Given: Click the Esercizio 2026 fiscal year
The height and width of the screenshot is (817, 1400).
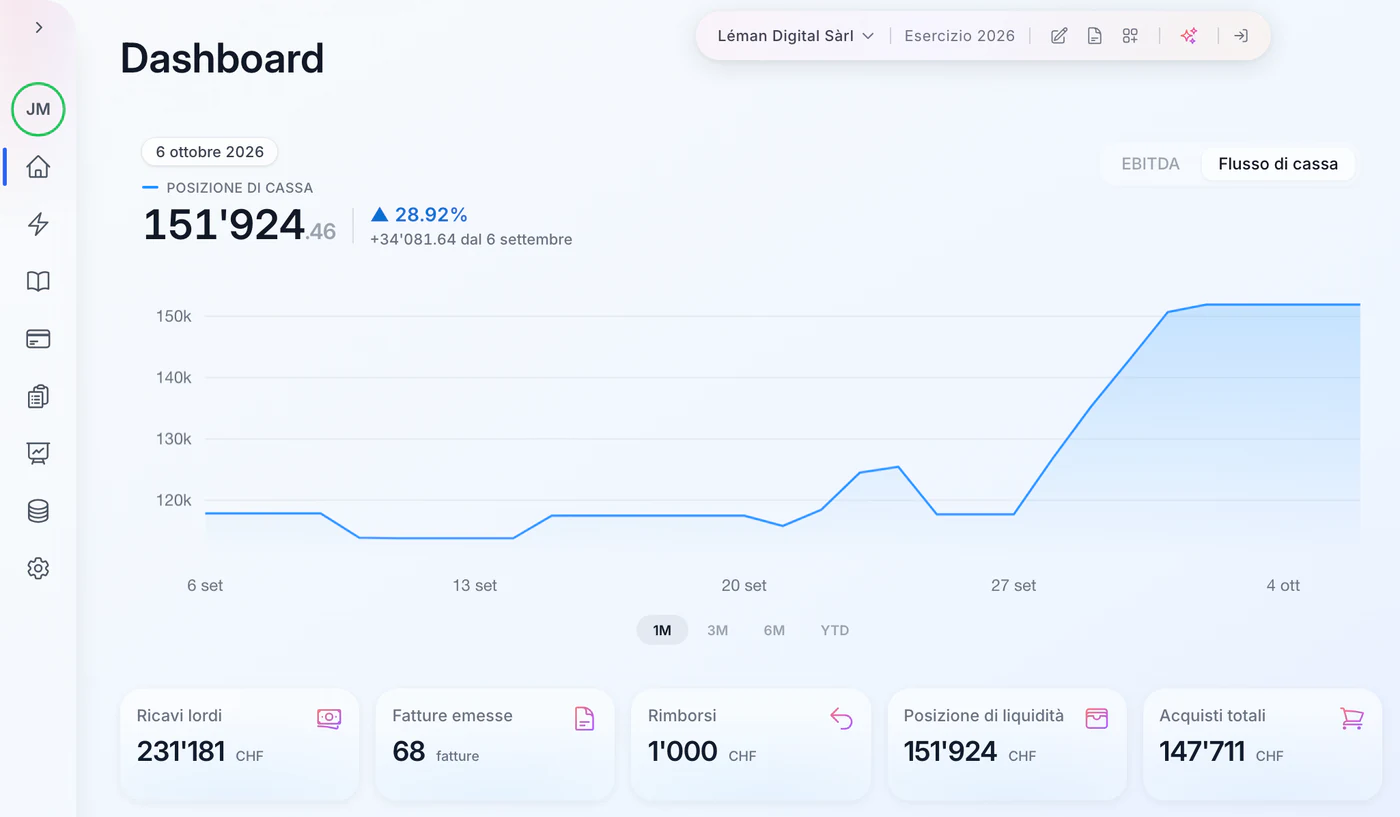Looking at the screenshot, I should click(x=959, y=36).
